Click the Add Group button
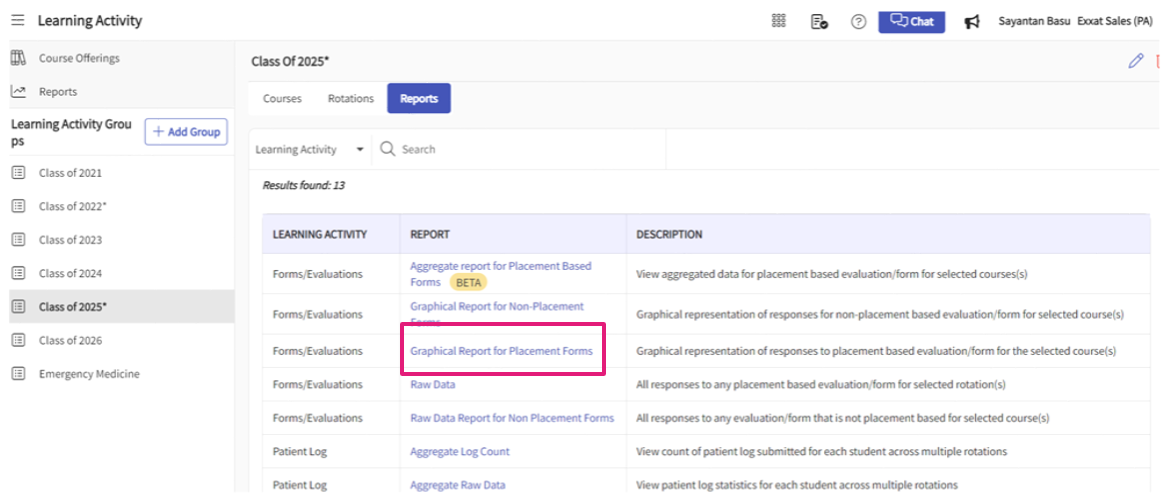 (x=186, y=132)
